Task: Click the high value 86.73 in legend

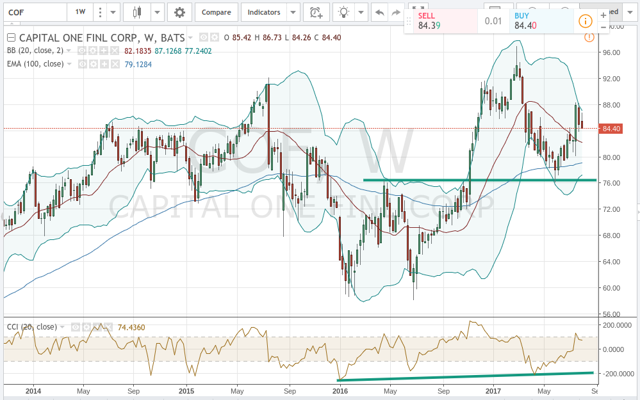Action: [x=272, y=38]
